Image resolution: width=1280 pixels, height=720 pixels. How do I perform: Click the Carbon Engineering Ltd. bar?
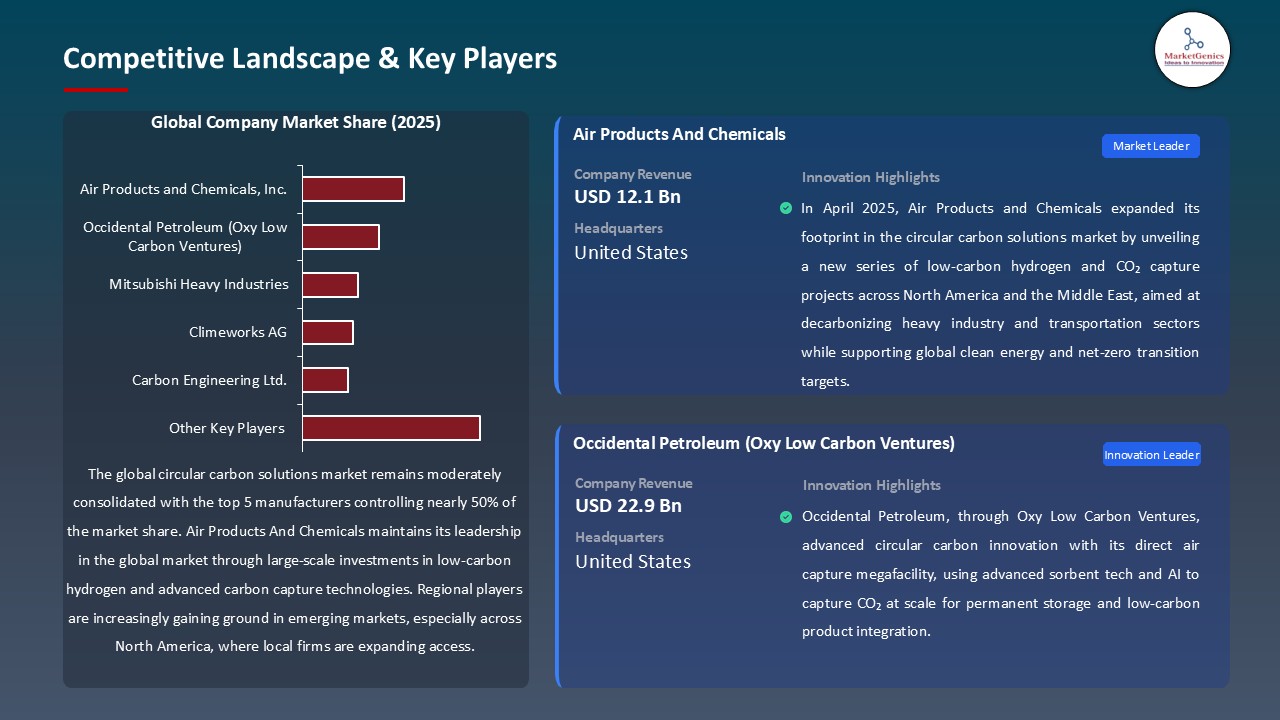[325, 380]
